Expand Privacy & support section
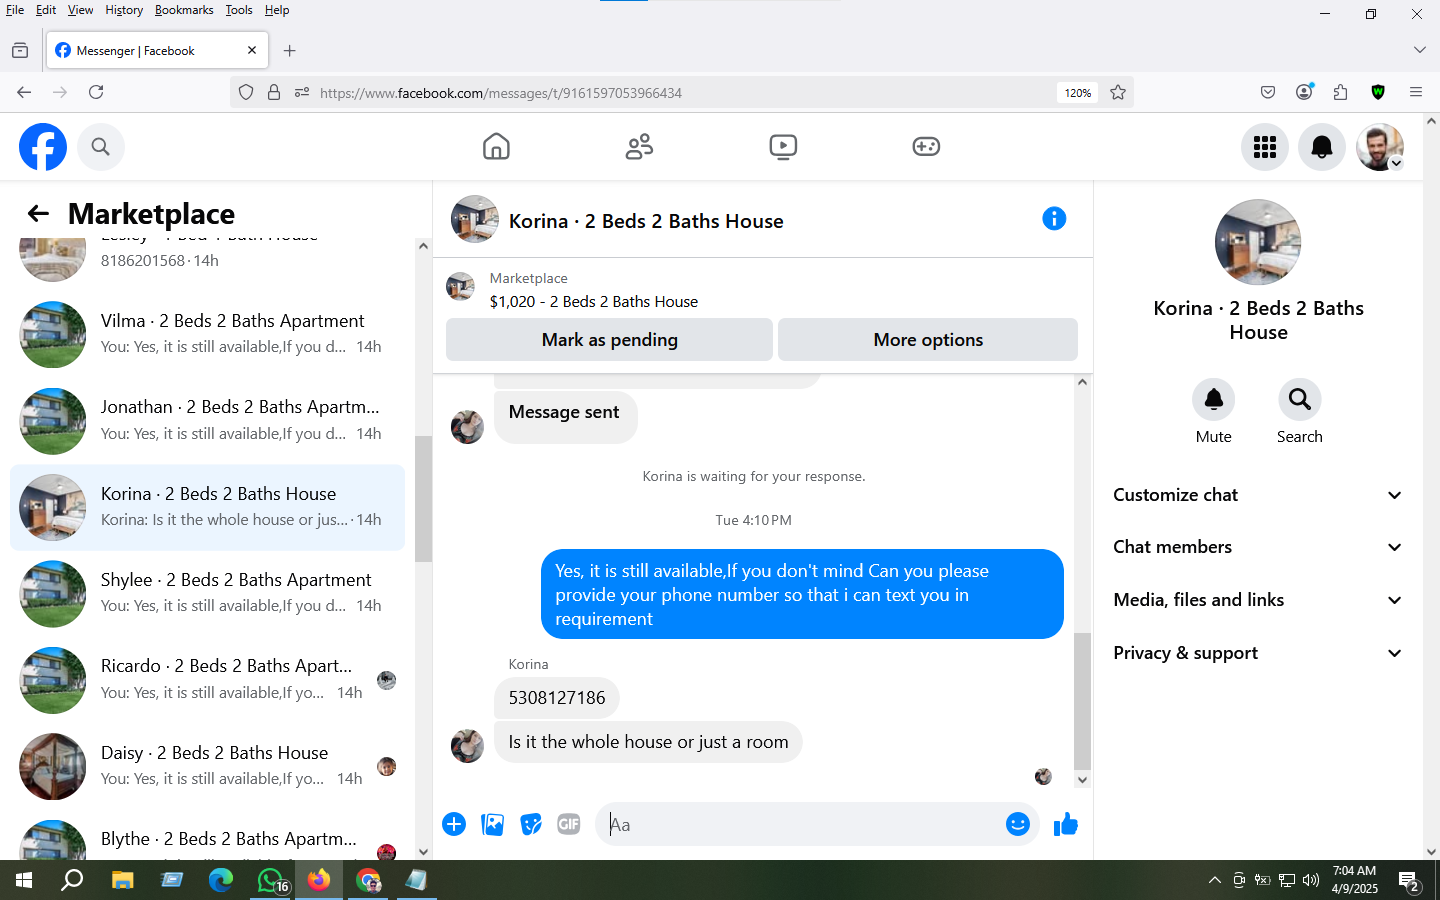 pos(1258,653)
